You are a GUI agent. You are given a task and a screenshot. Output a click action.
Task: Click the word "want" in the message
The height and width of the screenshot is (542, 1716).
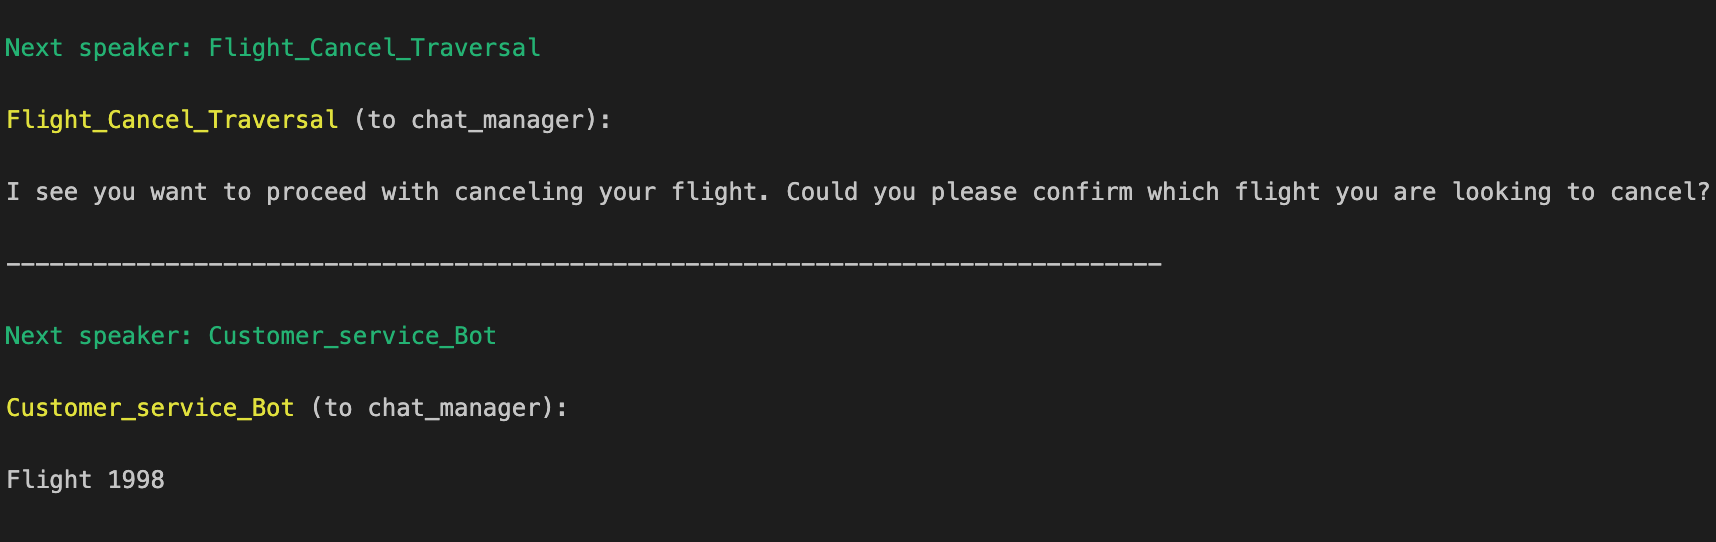pos(179,192)
